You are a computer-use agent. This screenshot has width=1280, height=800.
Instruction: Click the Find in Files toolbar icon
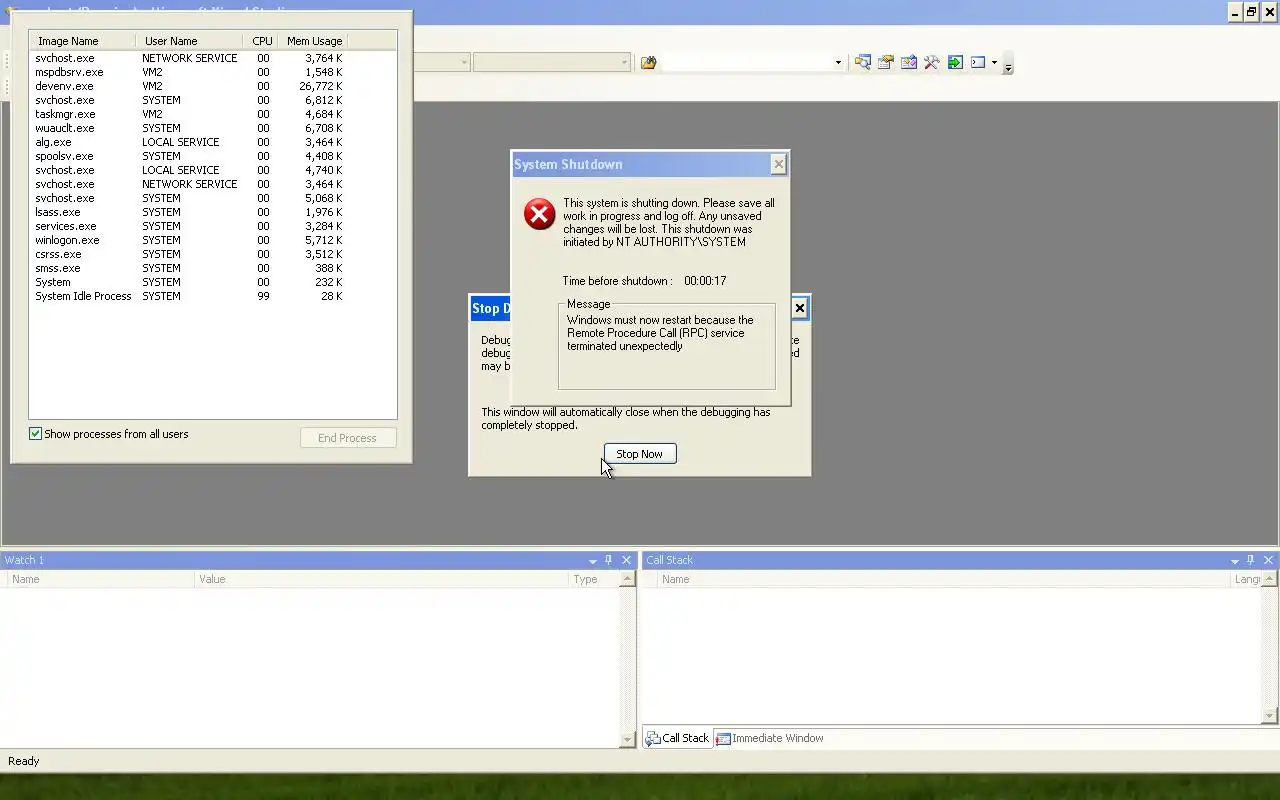[x=649, y=62]
